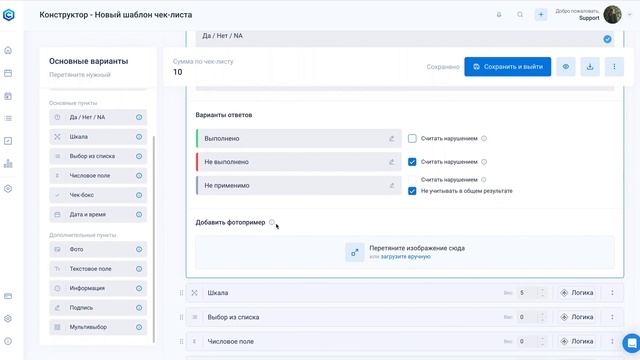Screen dimensions: 640x360
Task: Select Чек-бокс item in left panel
Action: coord(98,195)
